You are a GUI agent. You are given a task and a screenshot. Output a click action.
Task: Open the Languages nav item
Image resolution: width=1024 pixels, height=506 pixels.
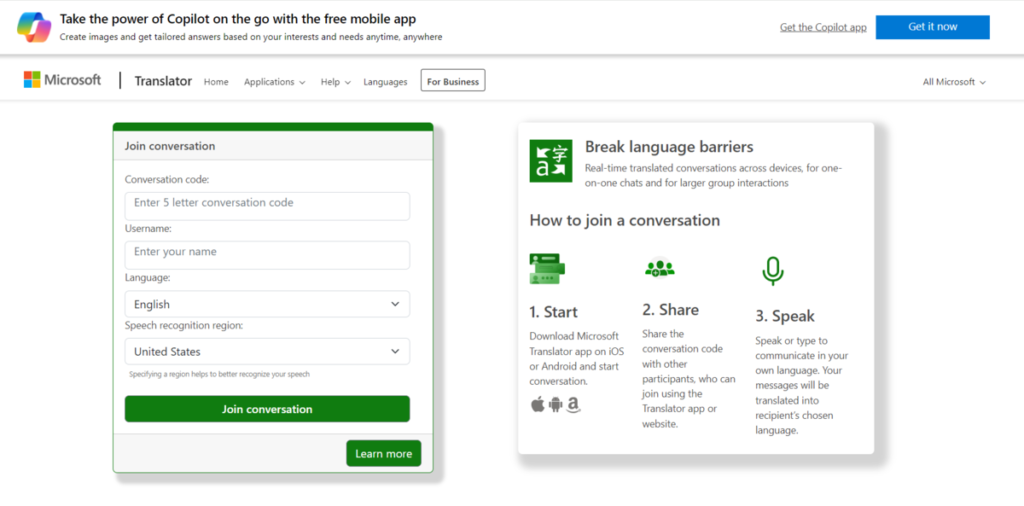click(x=385, y=82)
